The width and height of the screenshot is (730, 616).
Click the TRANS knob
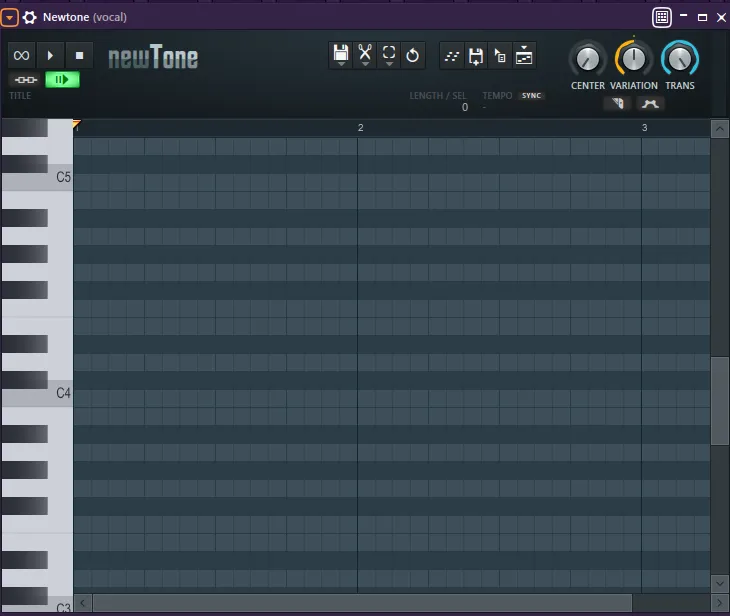pyautogui.click(x=680, y=59)
